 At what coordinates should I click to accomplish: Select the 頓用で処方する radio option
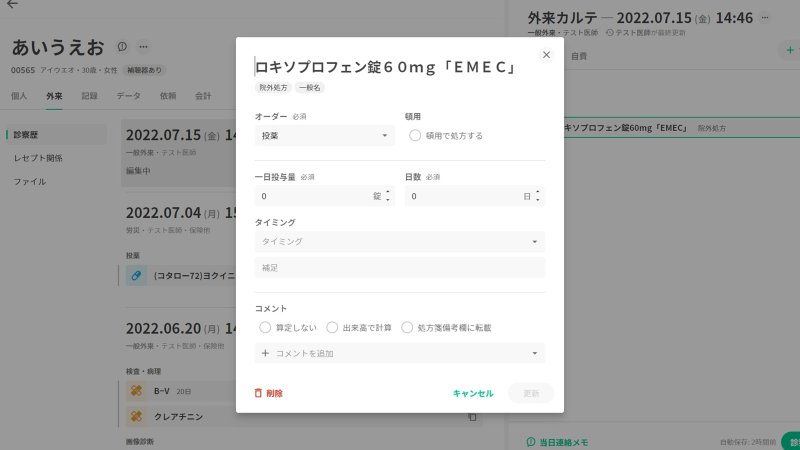coord(415,135)
